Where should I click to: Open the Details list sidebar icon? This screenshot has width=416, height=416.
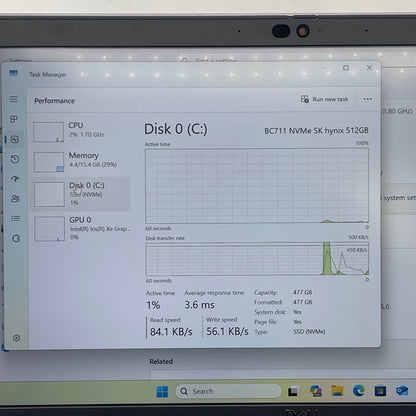[16, 219]
